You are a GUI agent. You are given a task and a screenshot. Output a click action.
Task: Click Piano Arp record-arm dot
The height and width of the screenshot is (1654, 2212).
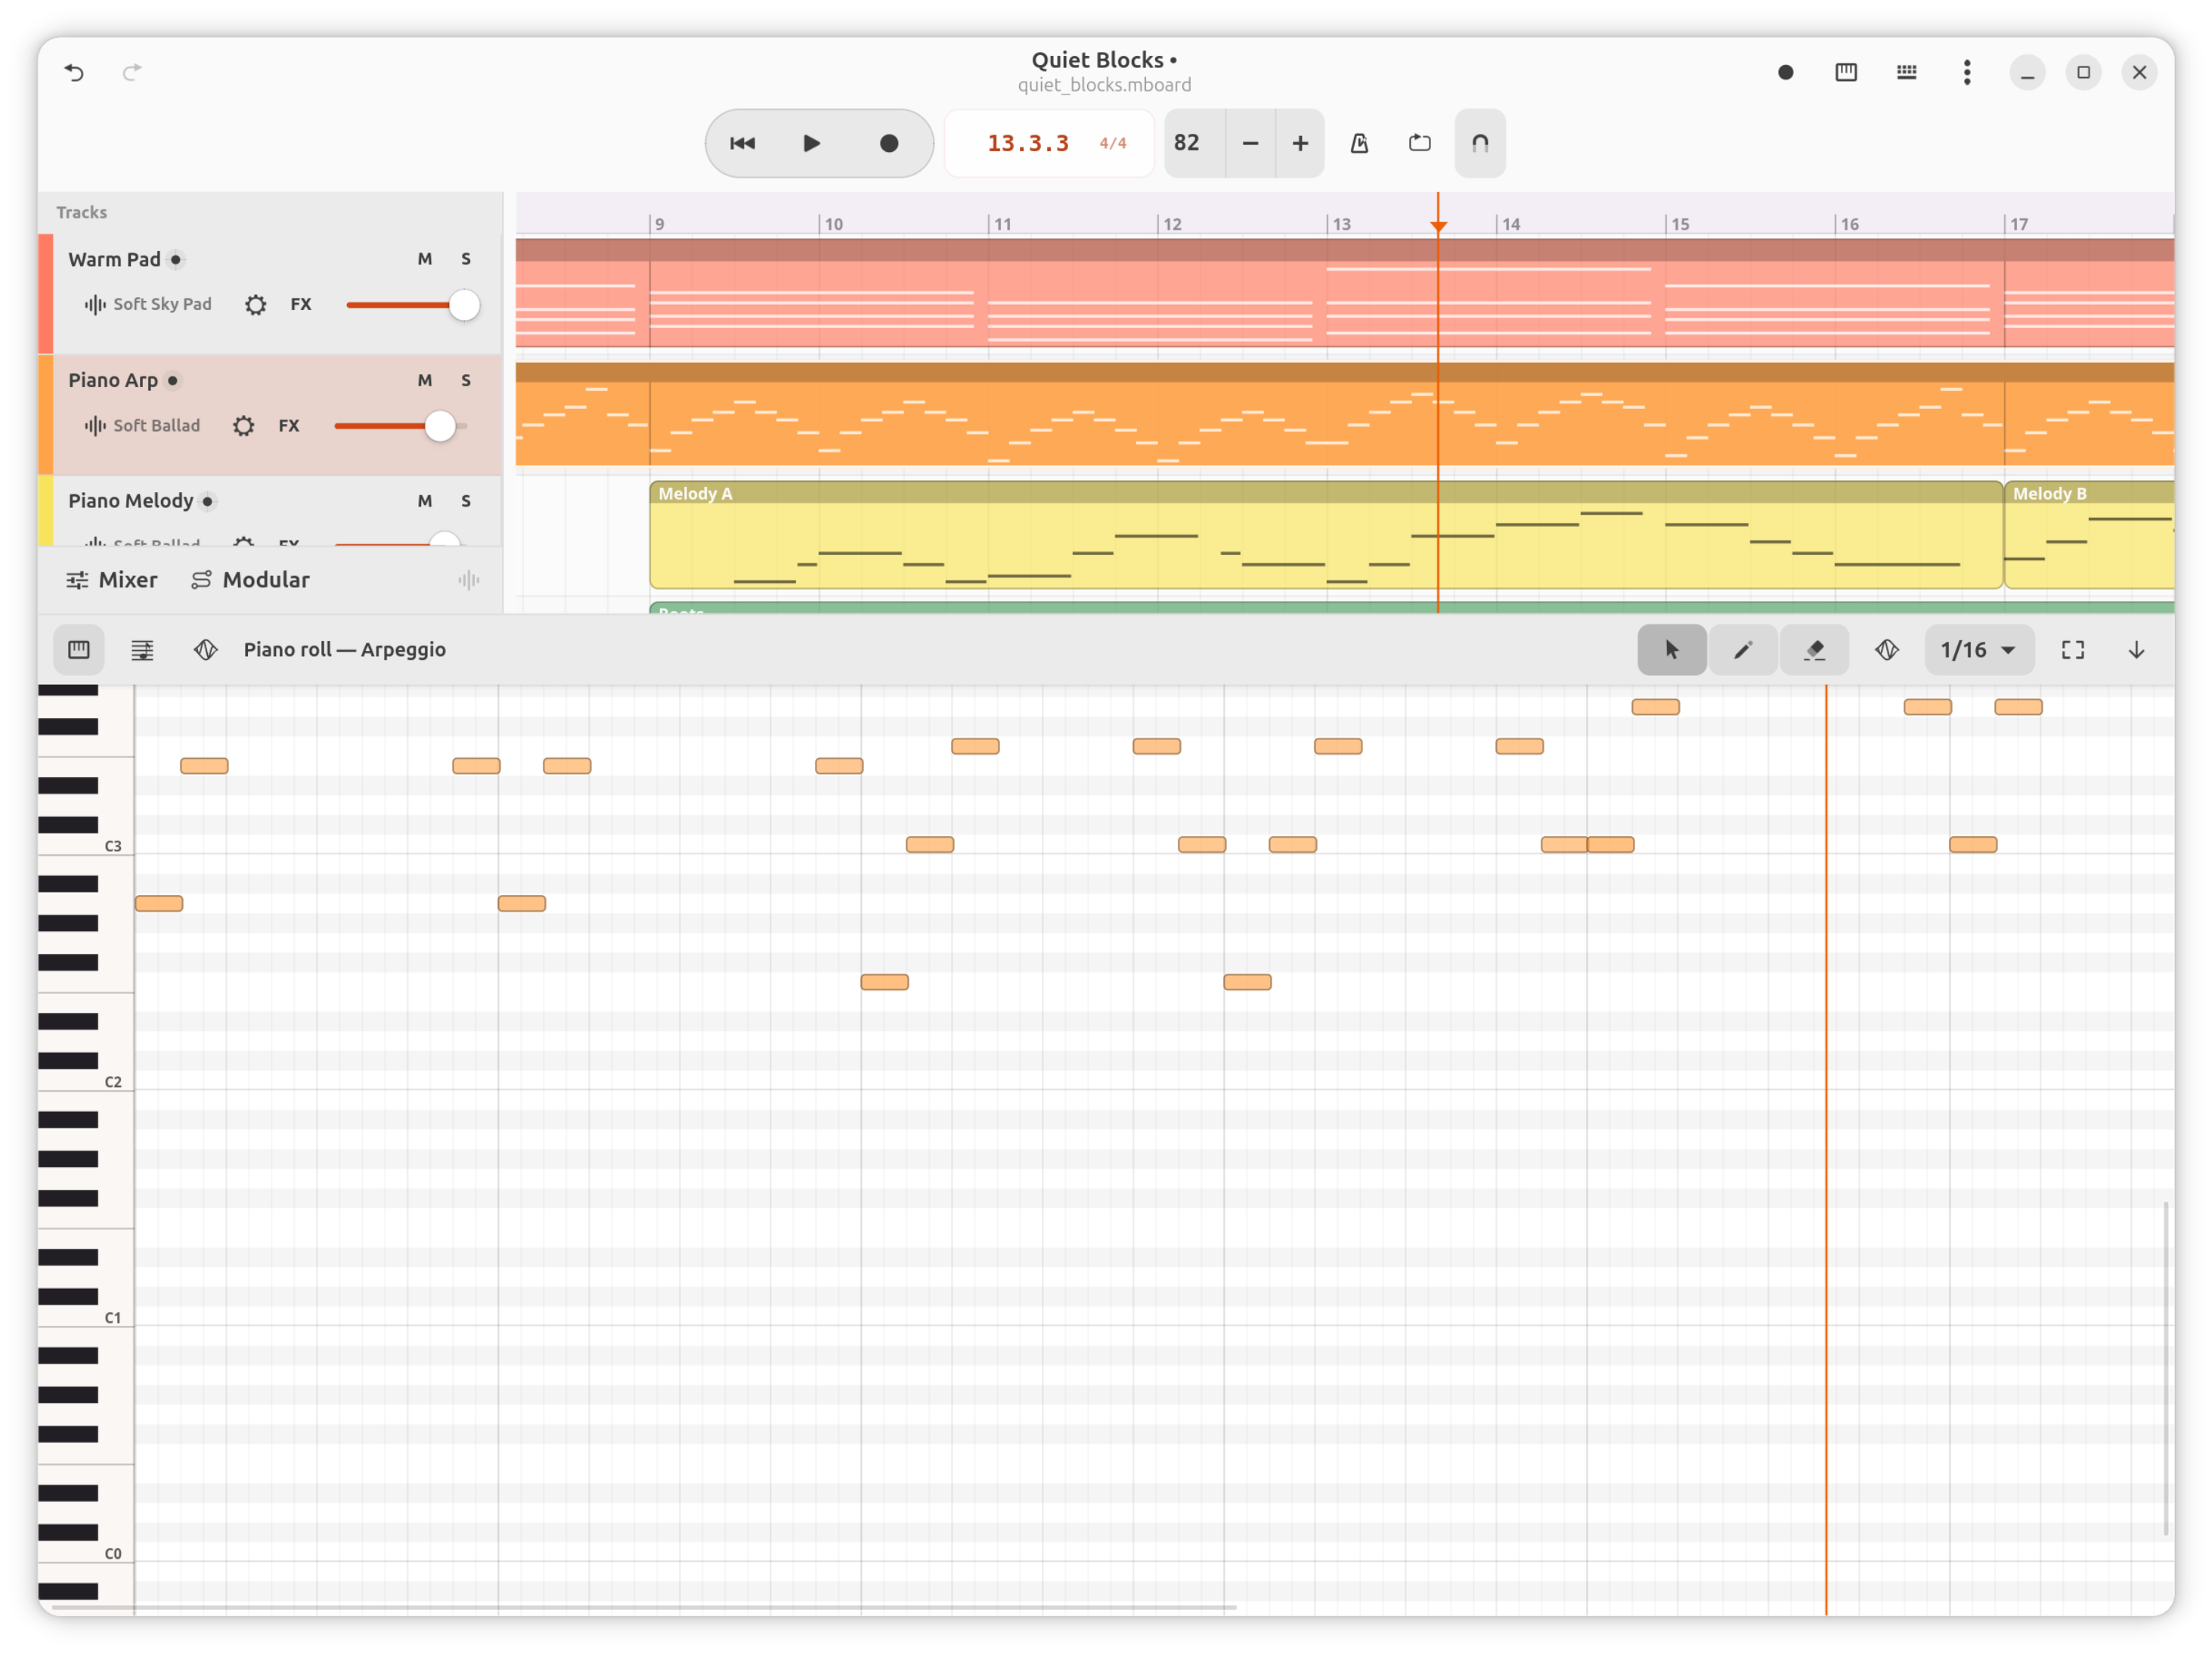point(173,381)
